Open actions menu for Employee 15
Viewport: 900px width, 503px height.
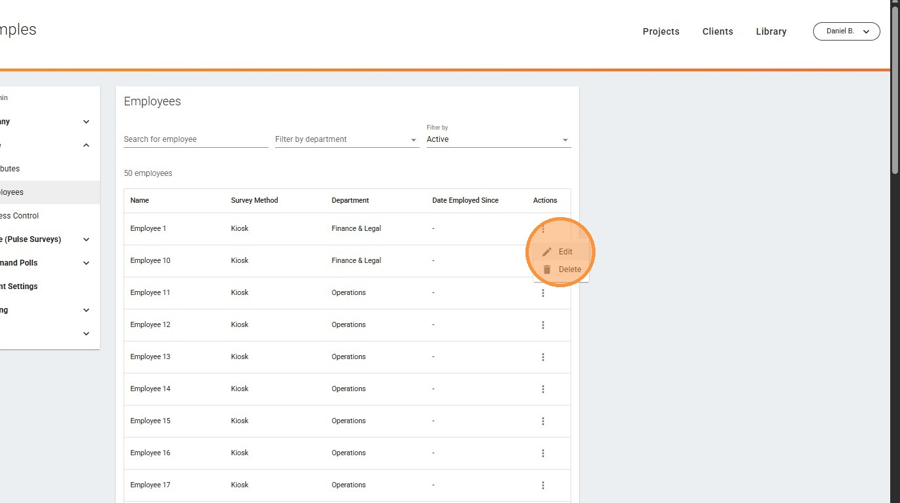(x=542, y=421)
